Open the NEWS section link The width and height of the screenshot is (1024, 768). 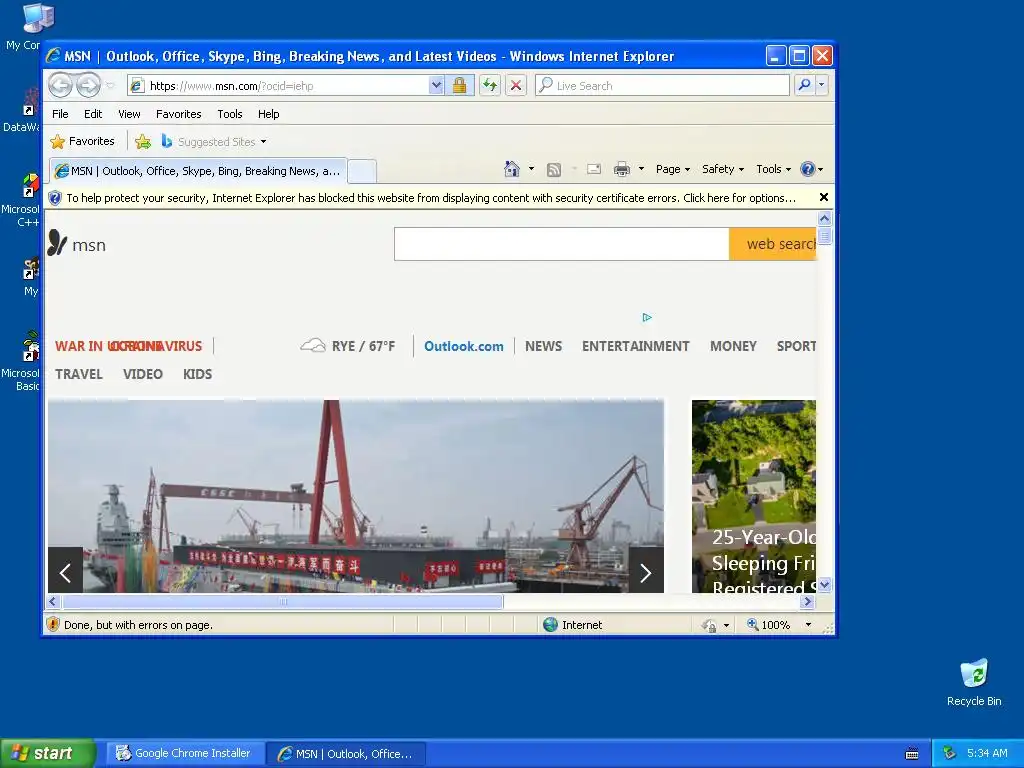click(543, 346)
